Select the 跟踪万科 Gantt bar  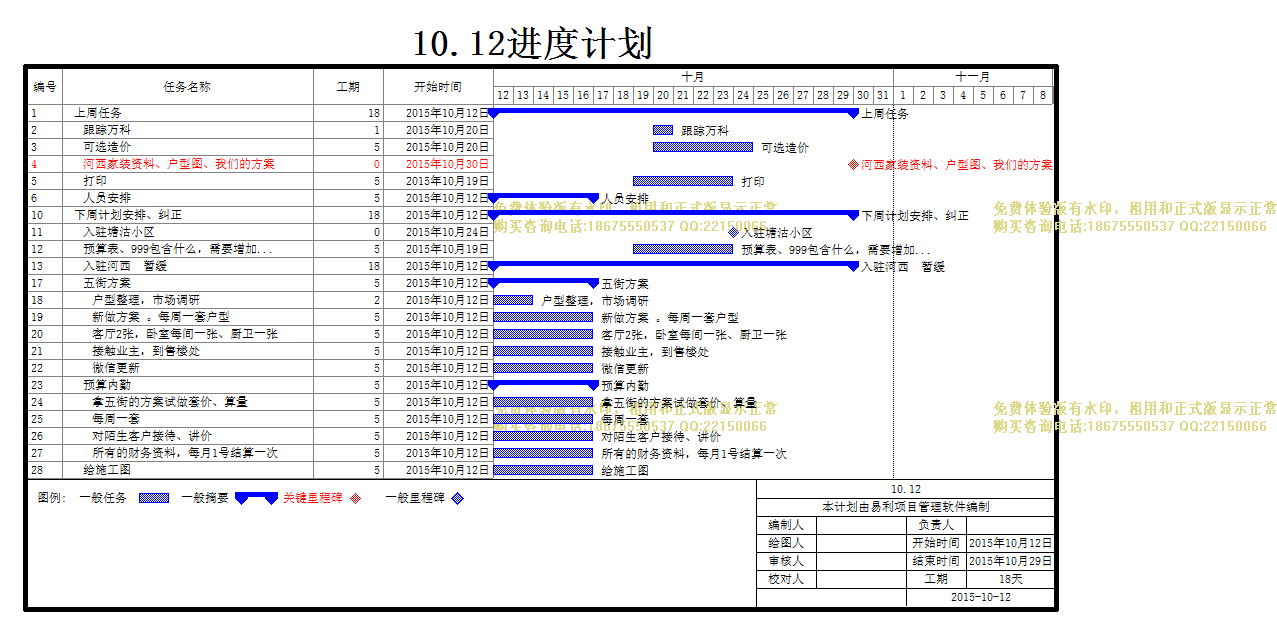(x=663, y=130)
